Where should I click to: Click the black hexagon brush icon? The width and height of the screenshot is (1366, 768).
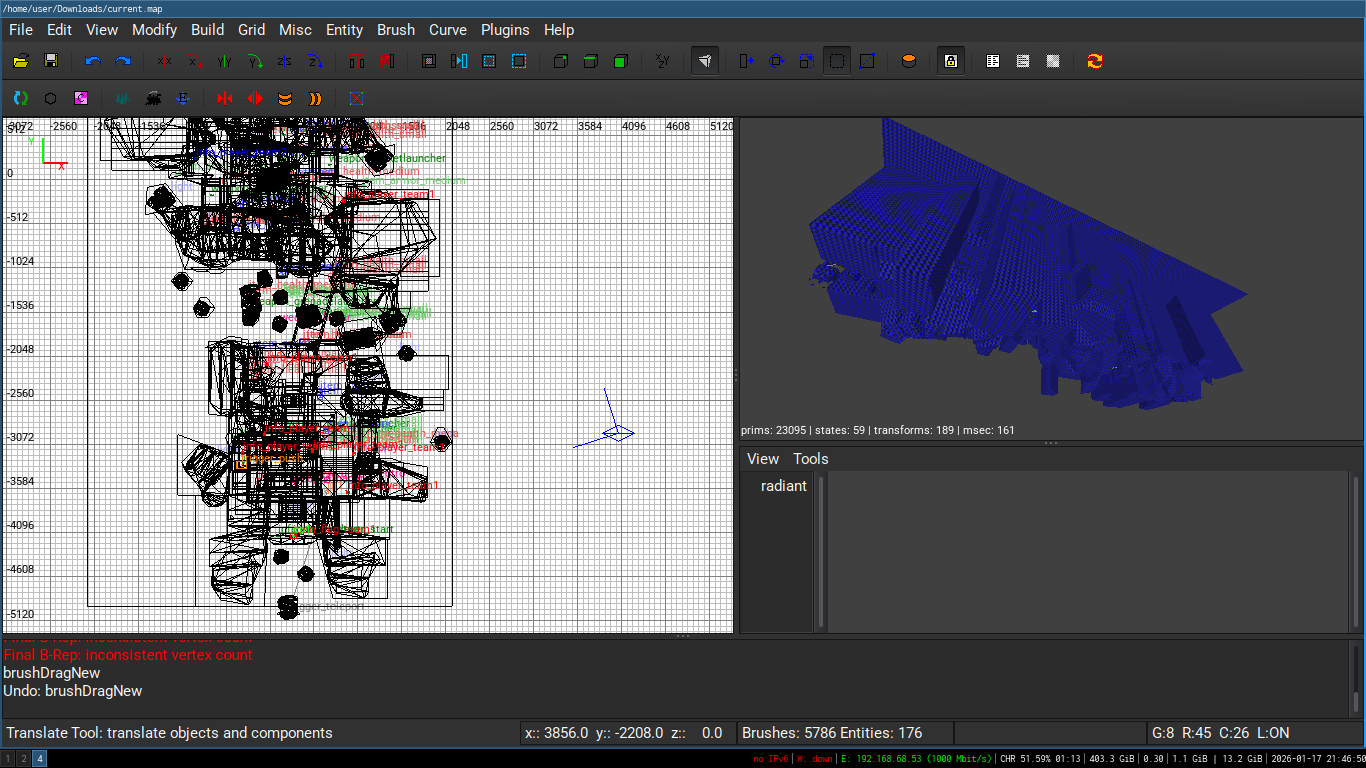pyautogui.click(x=50, y=98)
